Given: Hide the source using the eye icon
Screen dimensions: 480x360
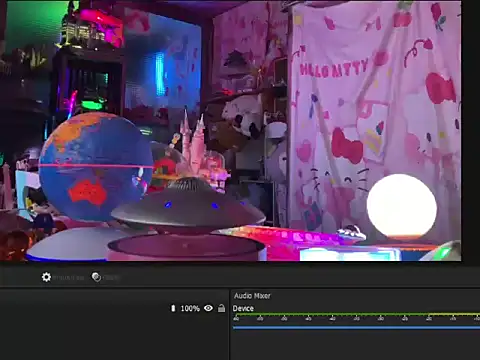Looking at the screenshot, I should coord(208,308).
